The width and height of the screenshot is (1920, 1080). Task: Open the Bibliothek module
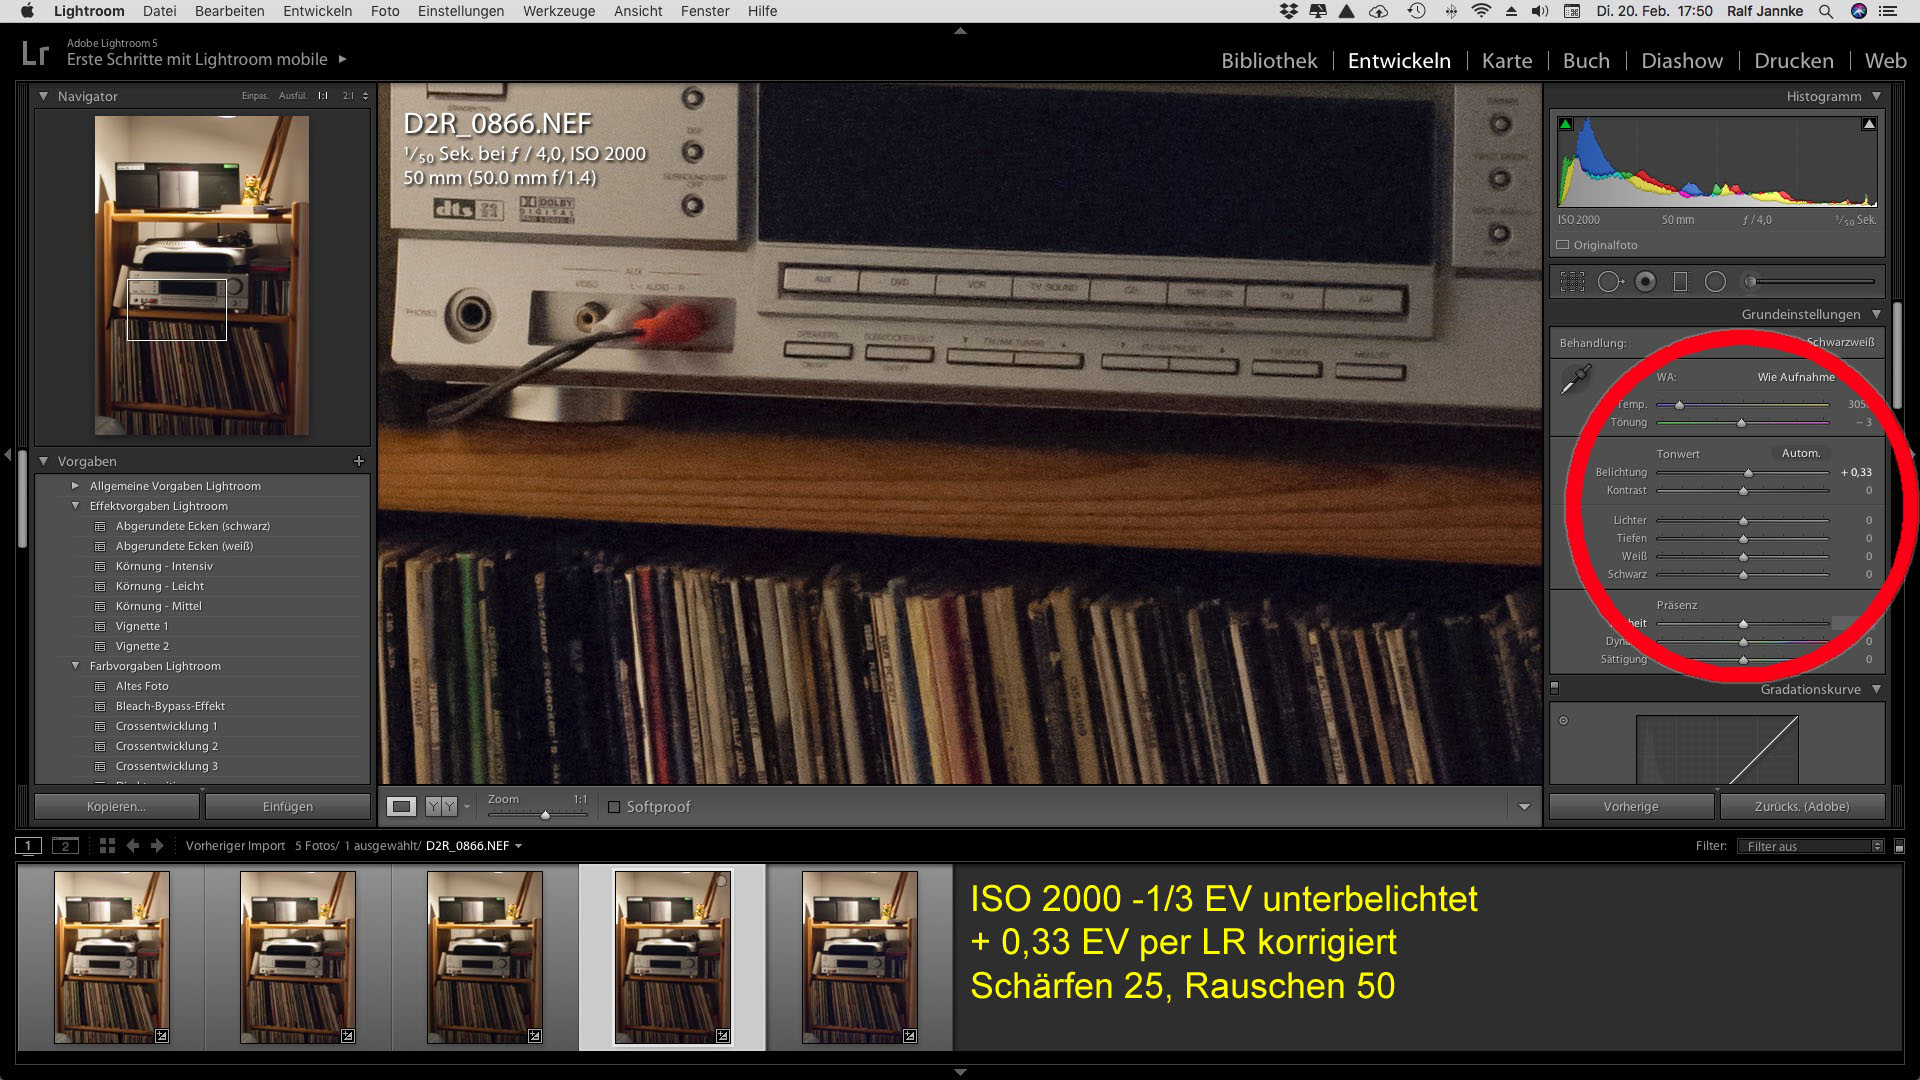[1269, 61]
